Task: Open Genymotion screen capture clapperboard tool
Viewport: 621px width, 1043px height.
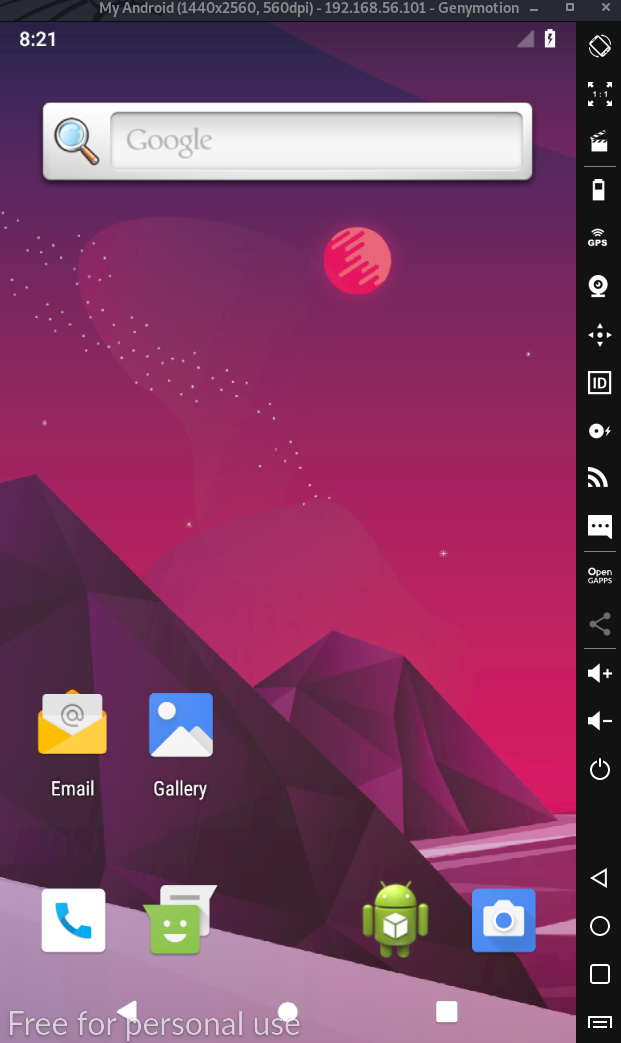Action: tap(600, 142)
